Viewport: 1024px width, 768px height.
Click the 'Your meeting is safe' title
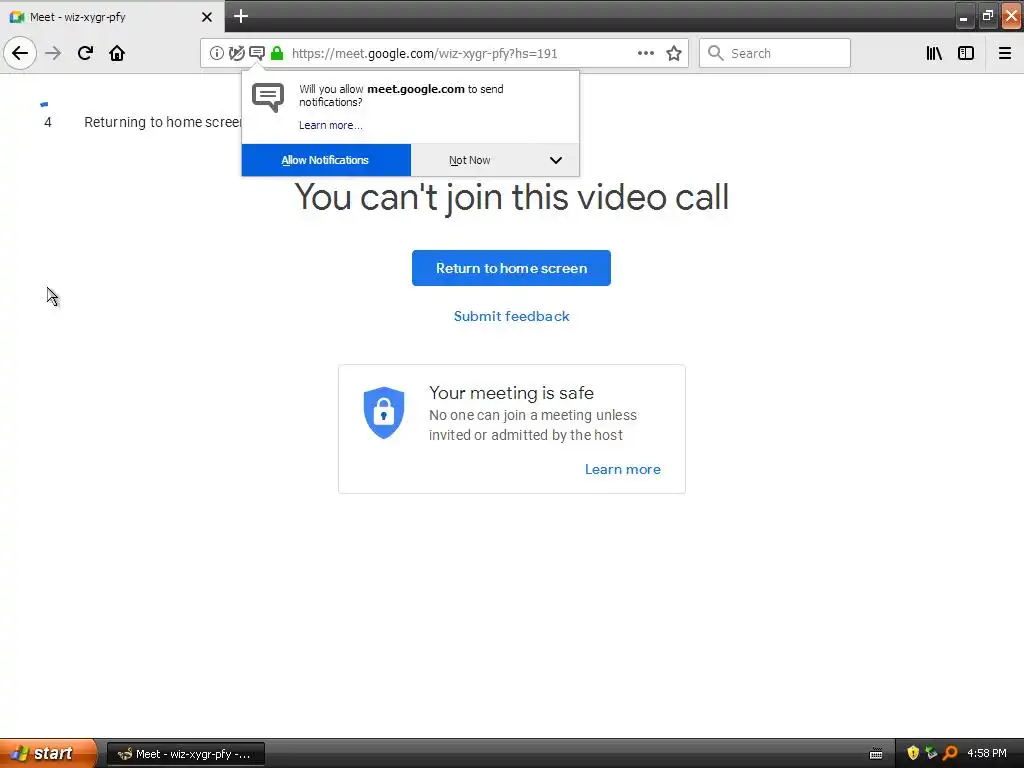point(511,393)
